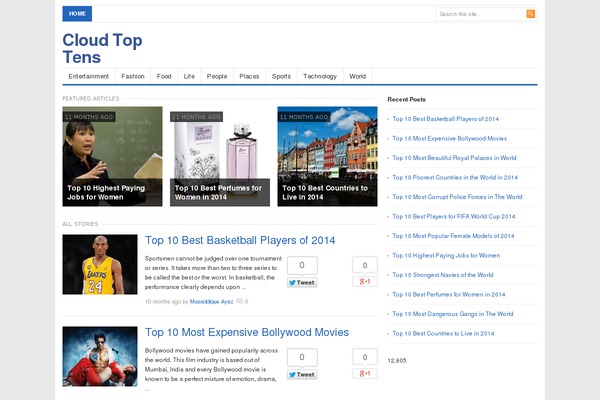This screenshot has height=400, width=600.
Task: Open the Technology category menu
Action: pos(320,76)
